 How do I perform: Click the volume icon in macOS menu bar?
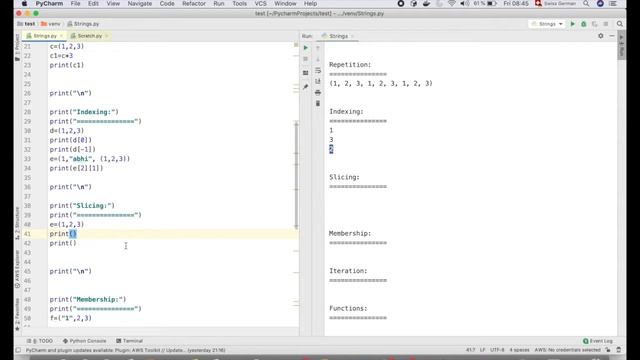(x=464, y=4)
